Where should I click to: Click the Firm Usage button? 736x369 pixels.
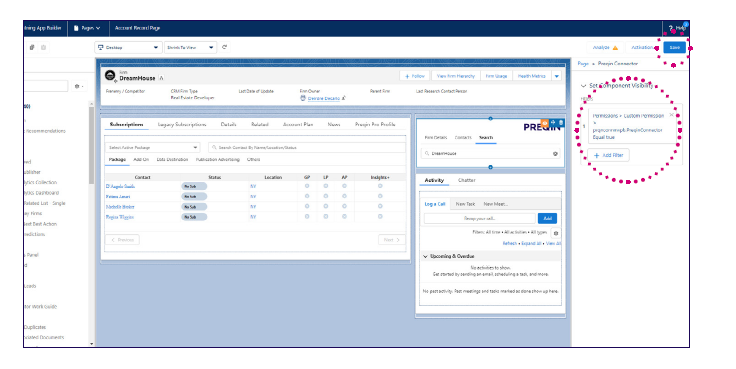point(496,76)
